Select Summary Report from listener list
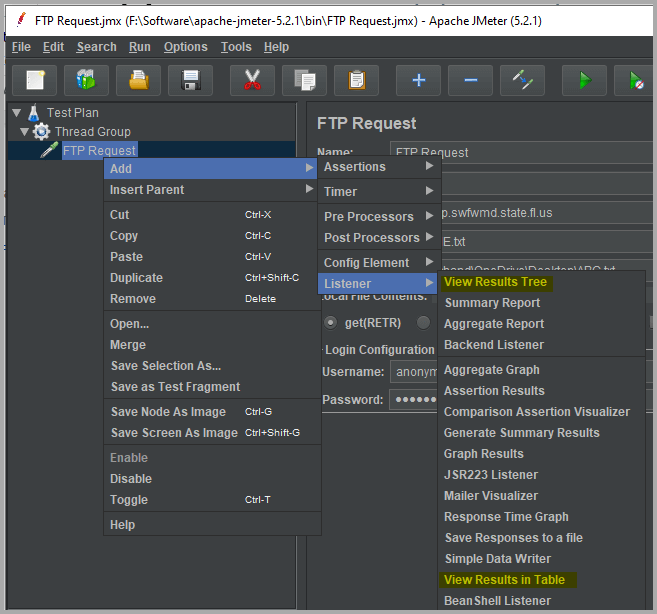The image size is (657, 614). pyautogui.click(x=492, y=303)
